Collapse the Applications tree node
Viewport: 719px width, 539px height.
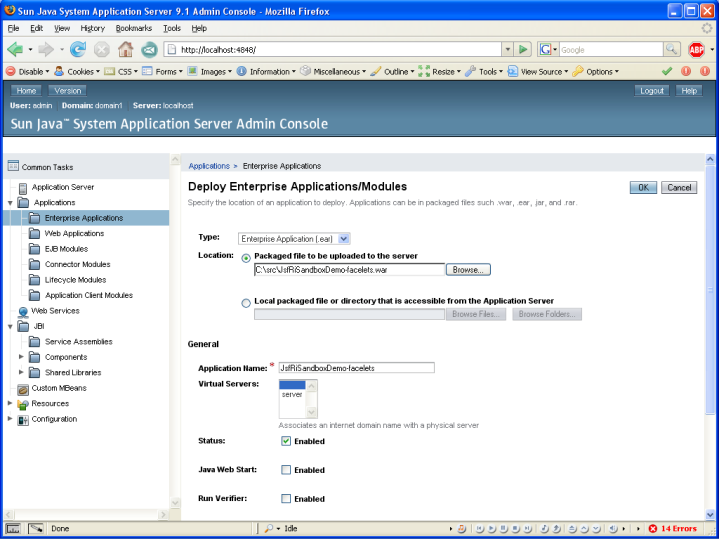[x=10, y=203]
